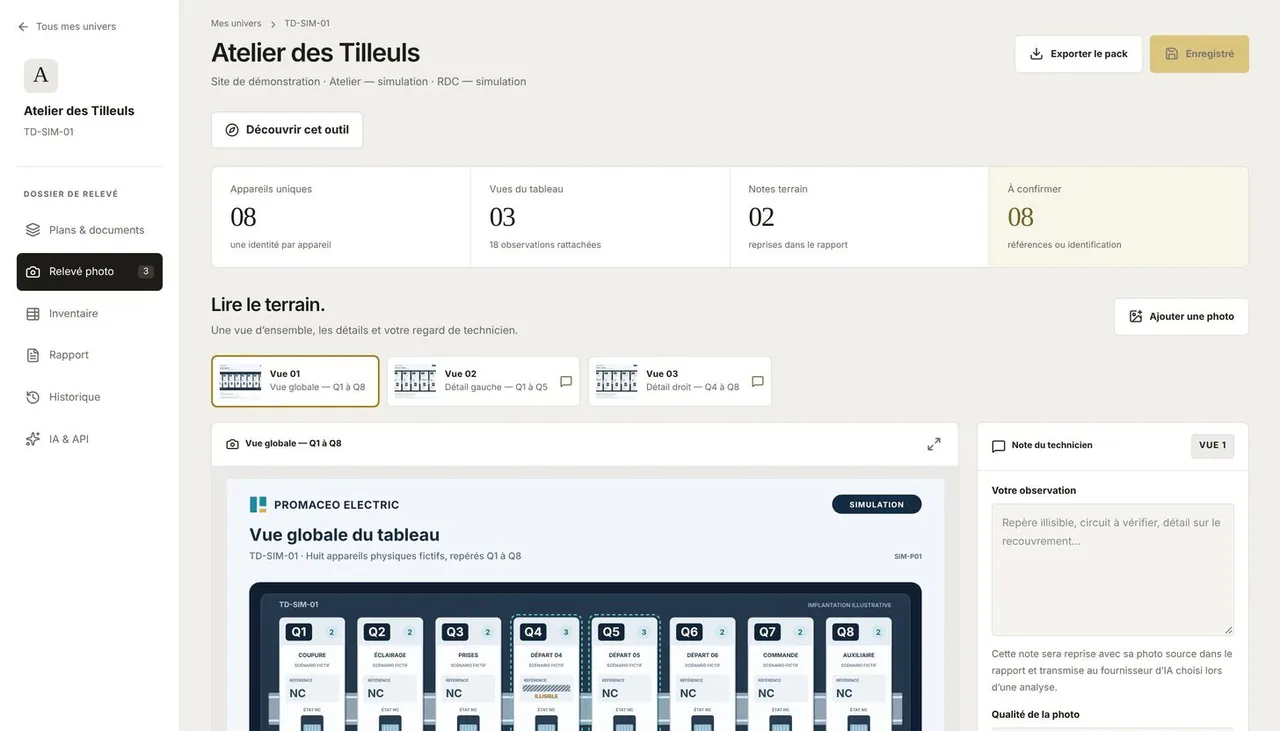Click the Q7 COMMANDE device in photo

point(780,675)
